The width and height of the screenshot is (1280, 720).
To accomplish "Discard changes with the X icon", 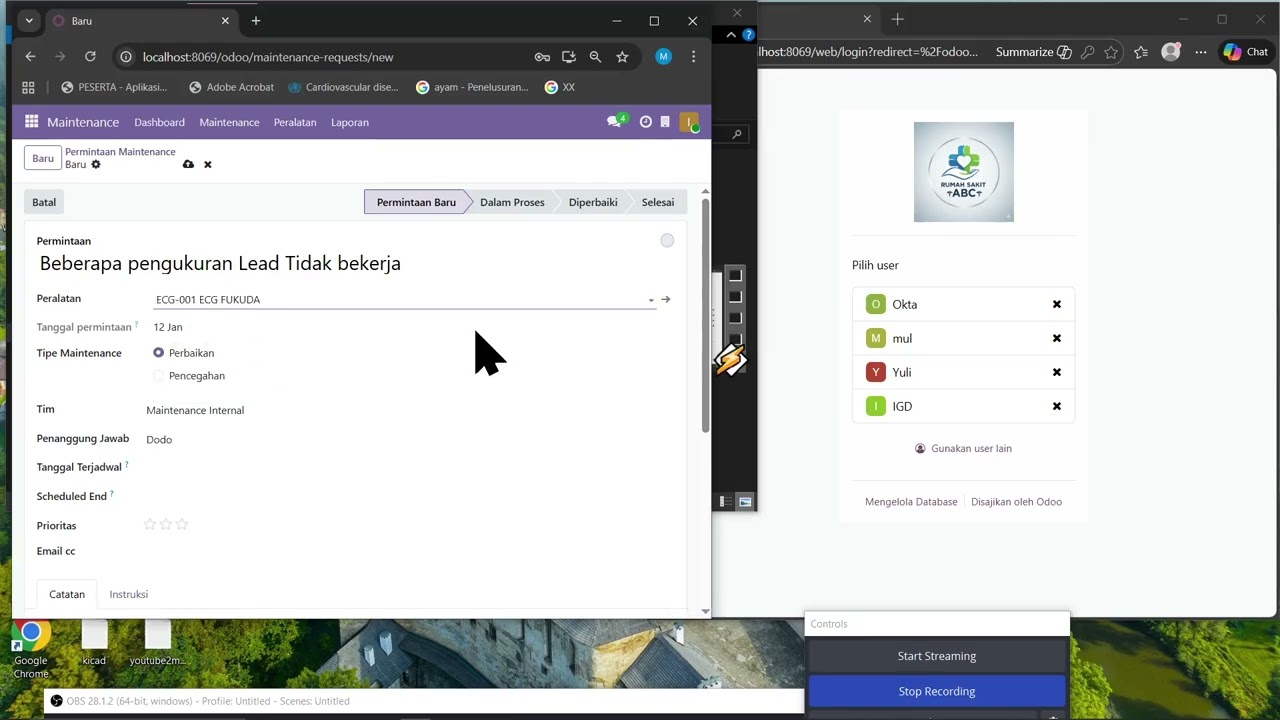I will coord(208,164).
